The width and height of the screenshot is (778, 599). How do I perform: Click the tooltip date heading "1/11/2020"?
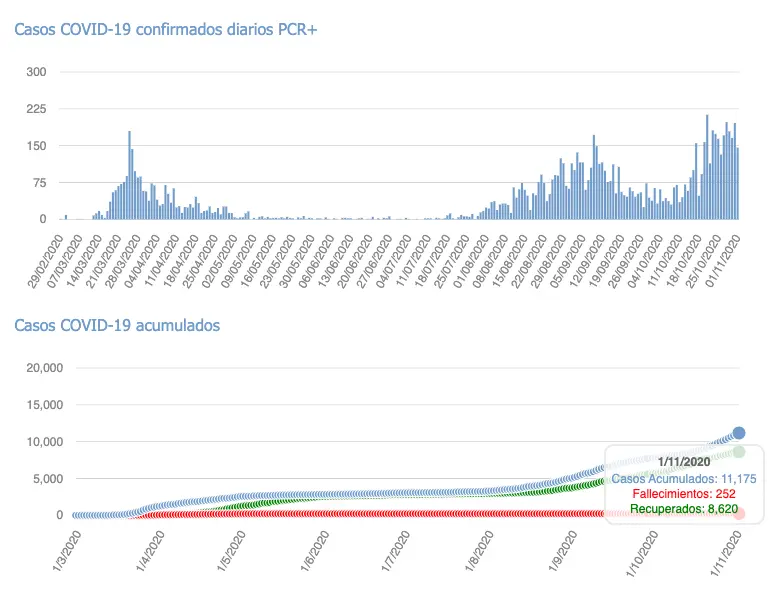685,461
